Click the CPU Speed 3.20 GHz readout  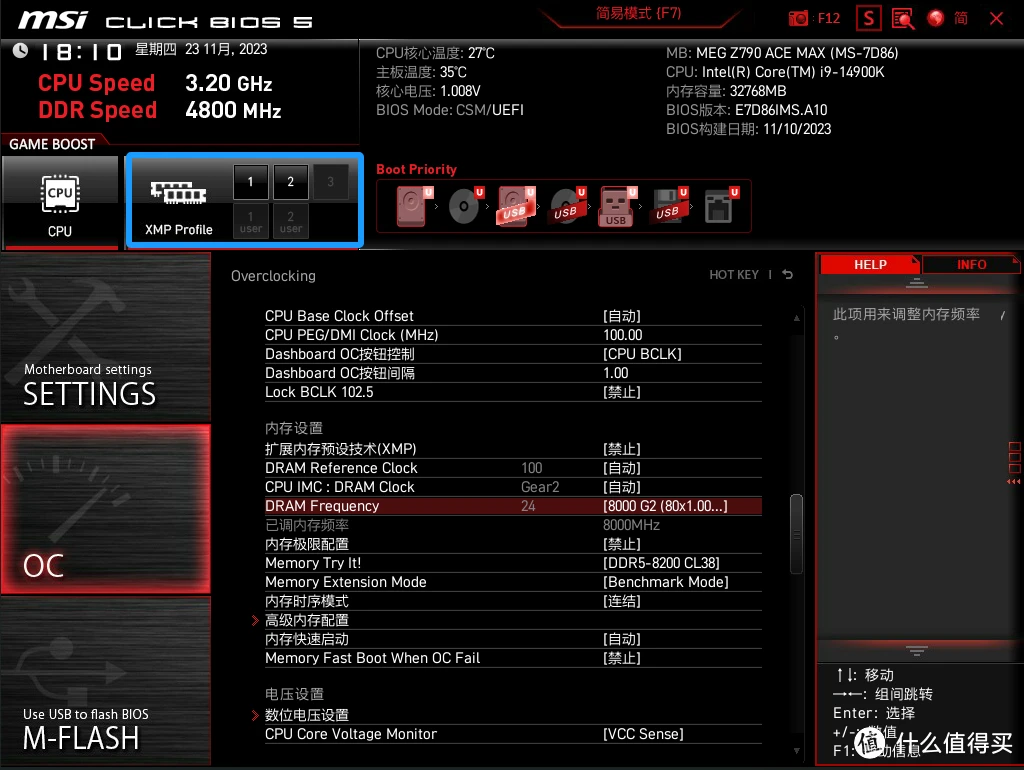pyautogui.click(x=155, y=83)
